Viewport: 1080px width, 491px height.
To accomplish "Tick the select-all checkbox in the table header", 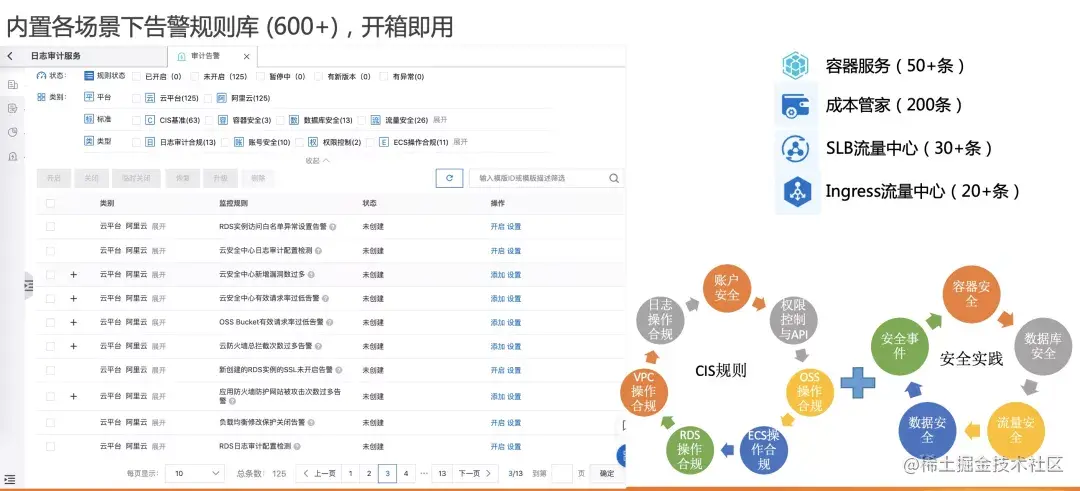I will tap(50, 203).
